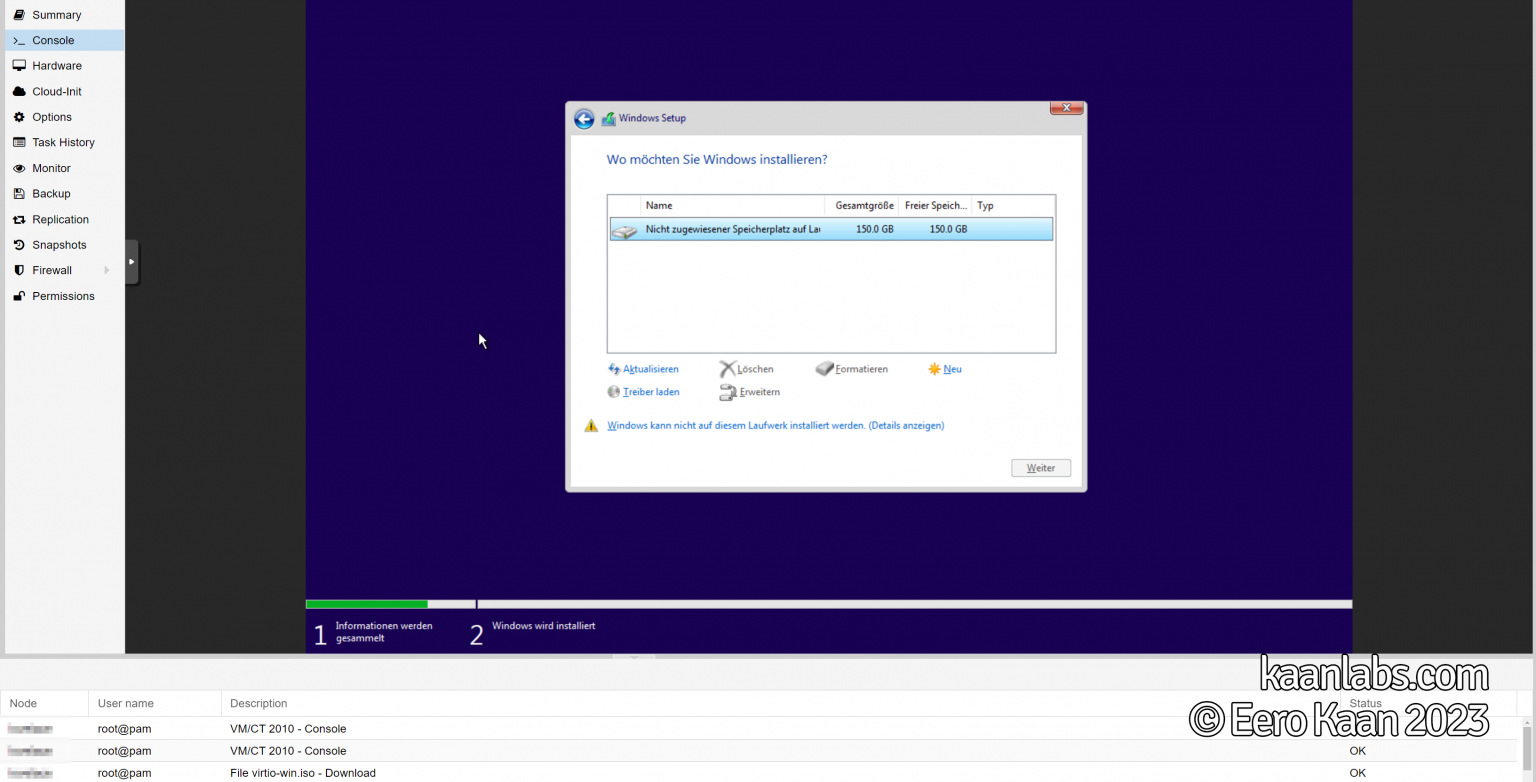Screen dimensions: 1536x782
Task: Click the blue back arrow in Windows Setup
Action: (584, 118)
